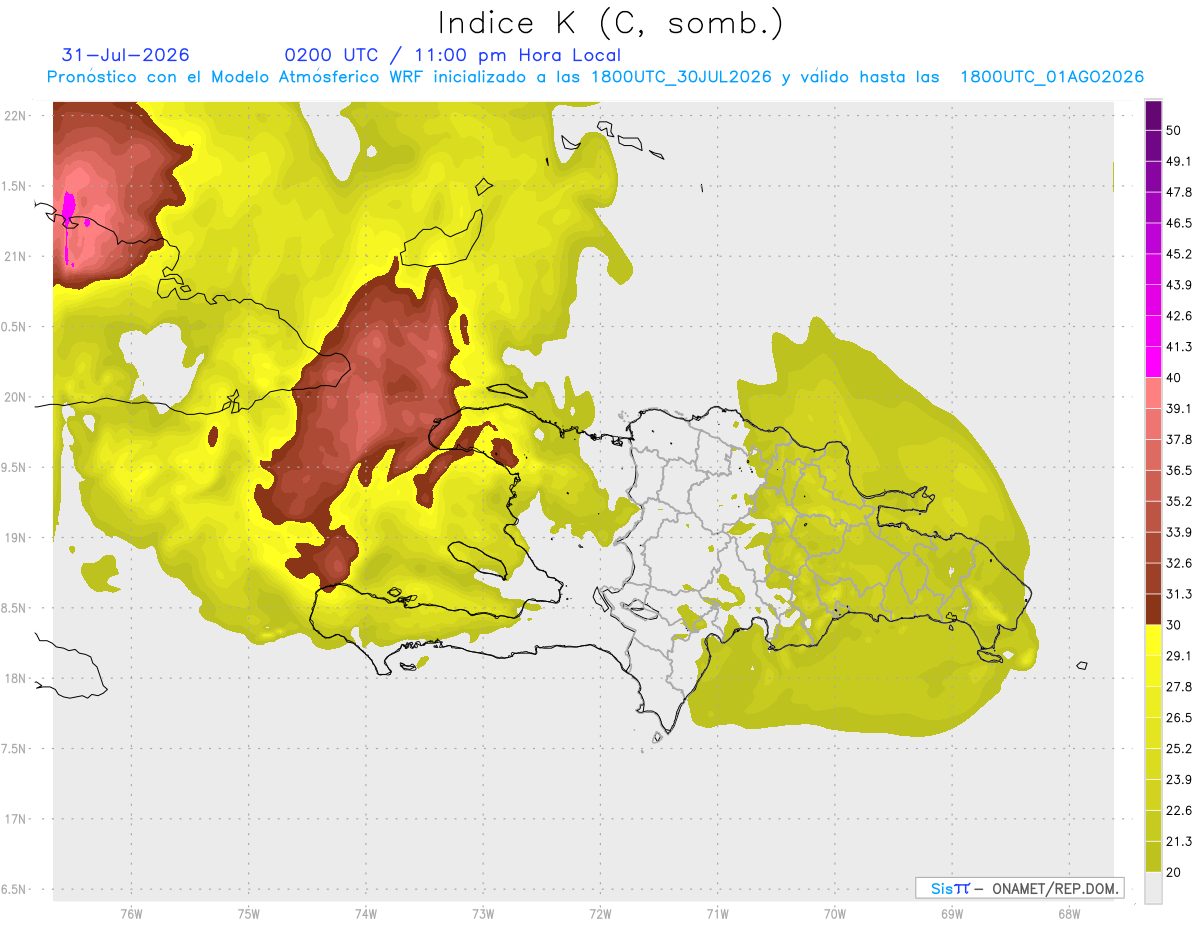Click the '19N' latitude label
Viewport: 1200px width, 927px height.
(x=15, y=537)
